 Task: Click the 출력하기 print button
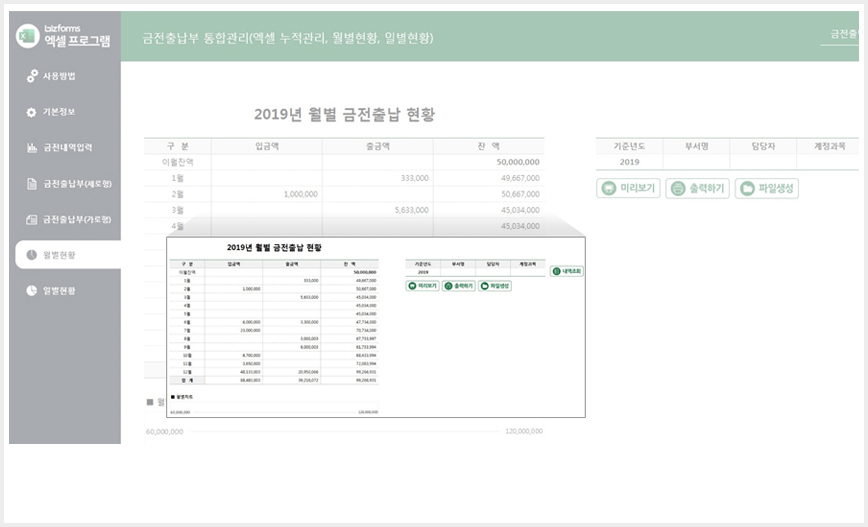point(698,188)
